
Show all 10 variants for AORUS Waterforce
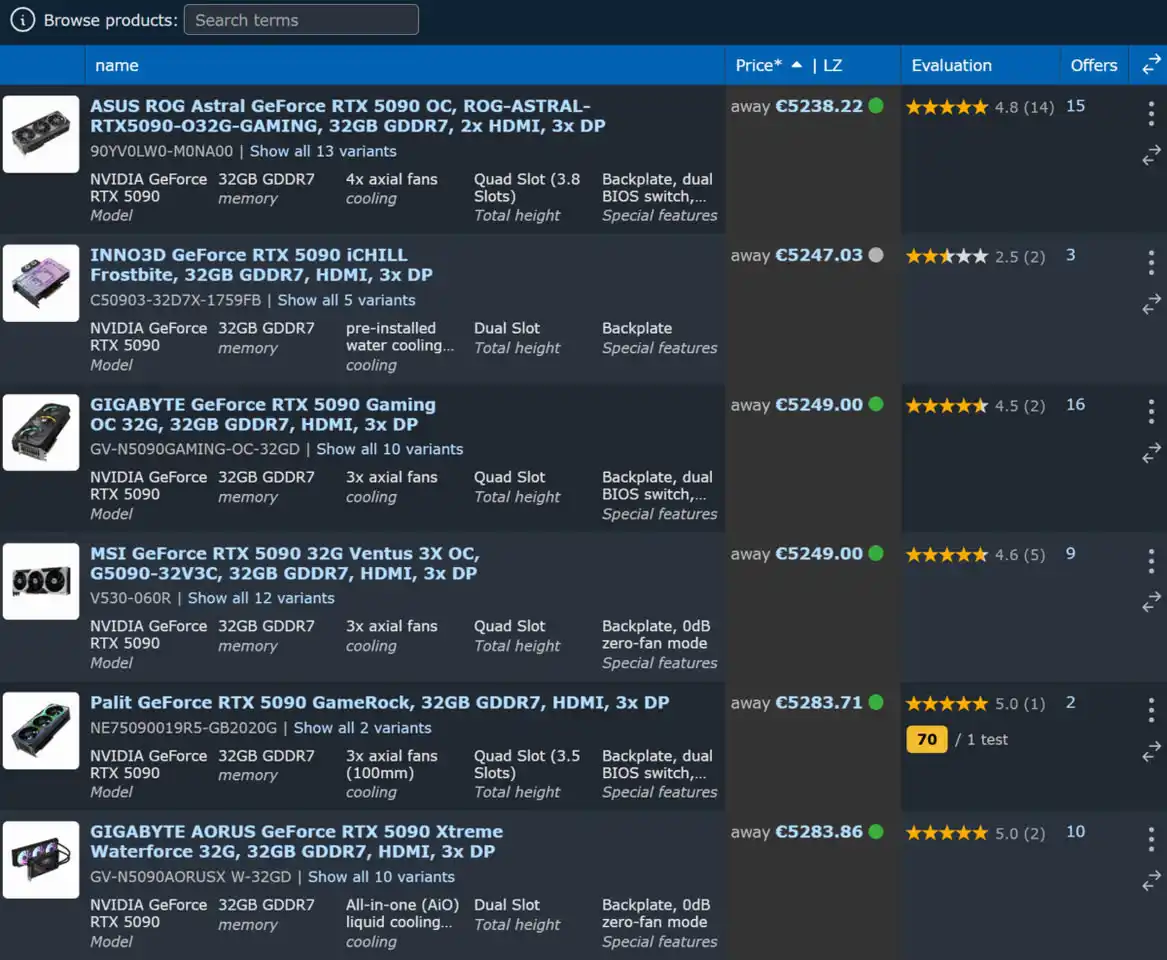pos(381,877)
